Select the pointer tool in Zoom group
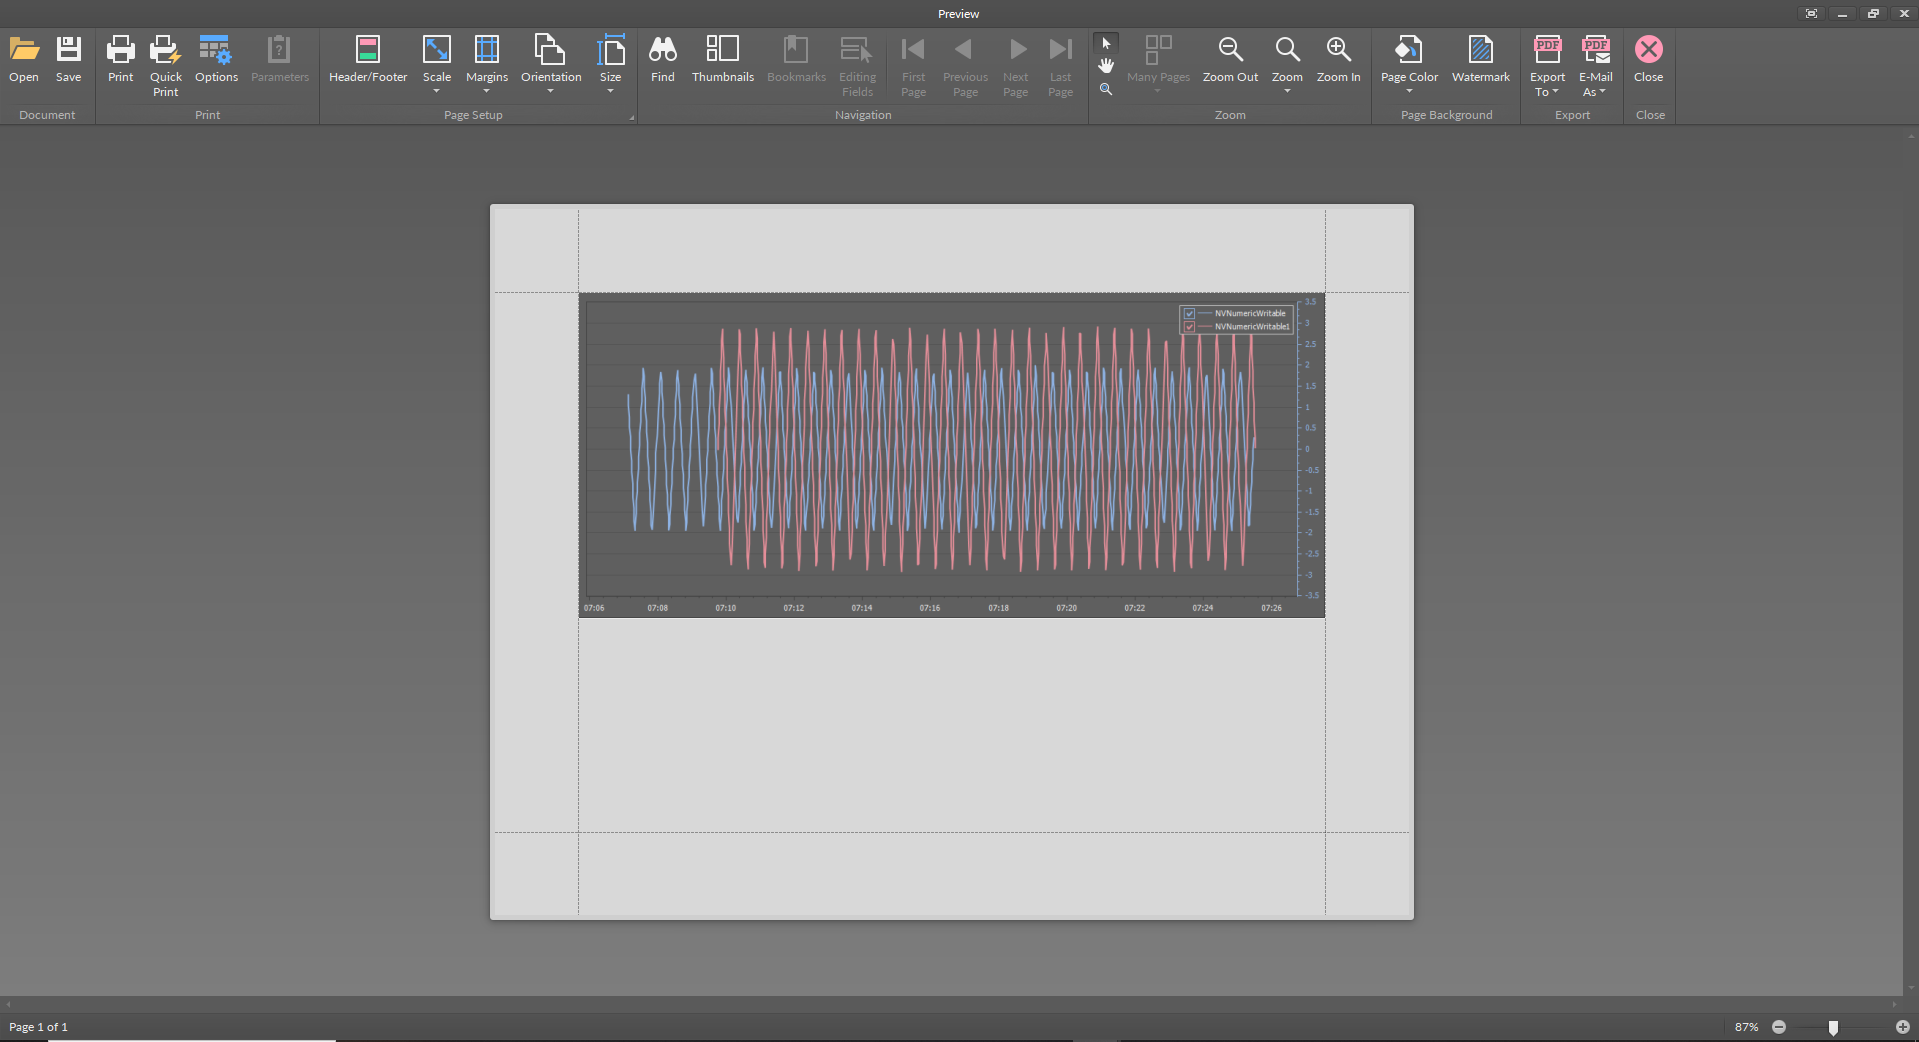This screenshot has width=1919, height=1042. (x=1106, y=44)
